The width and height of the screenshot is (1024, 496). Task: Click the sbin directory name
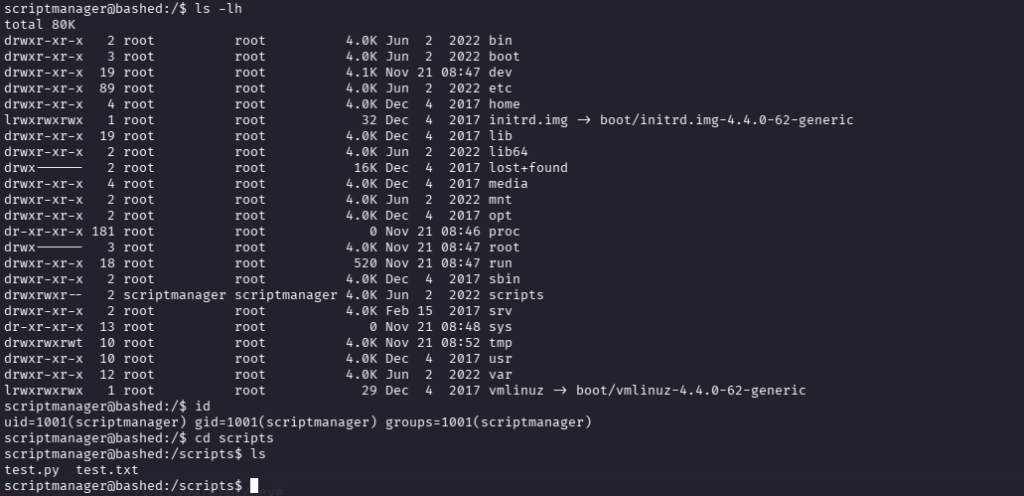(505, 279)
